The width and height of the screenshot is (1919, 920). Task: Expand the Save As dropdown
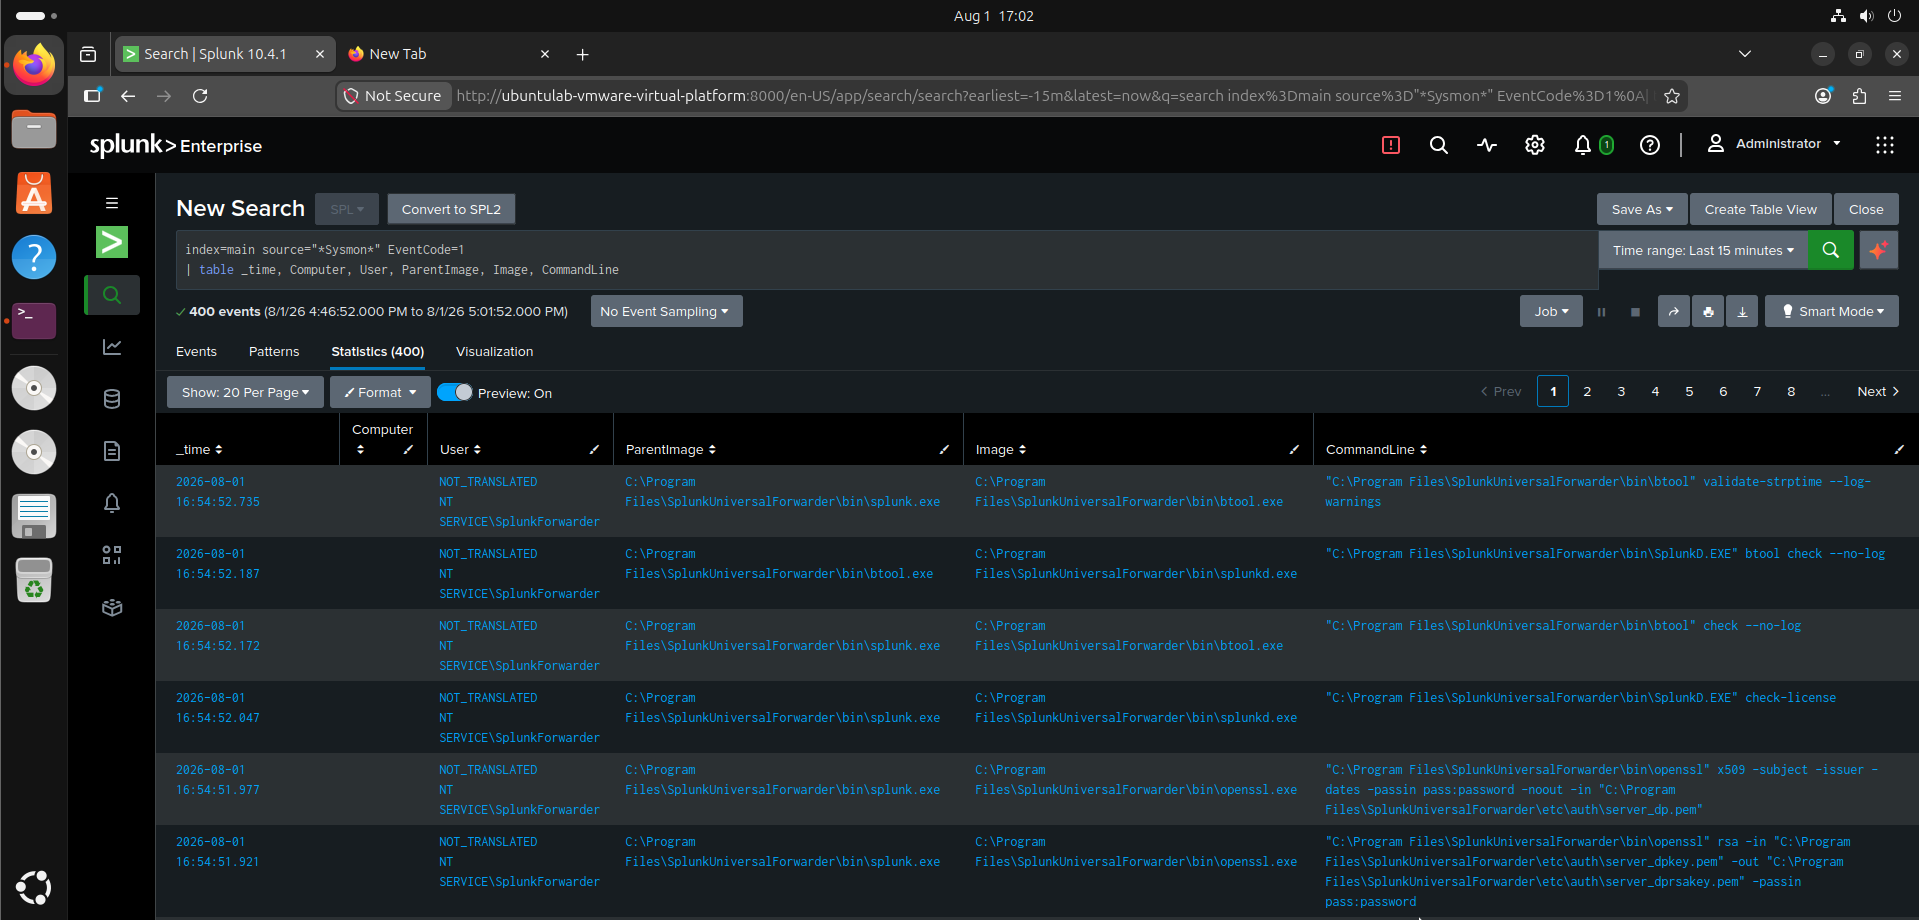(x=1642, y=209)
